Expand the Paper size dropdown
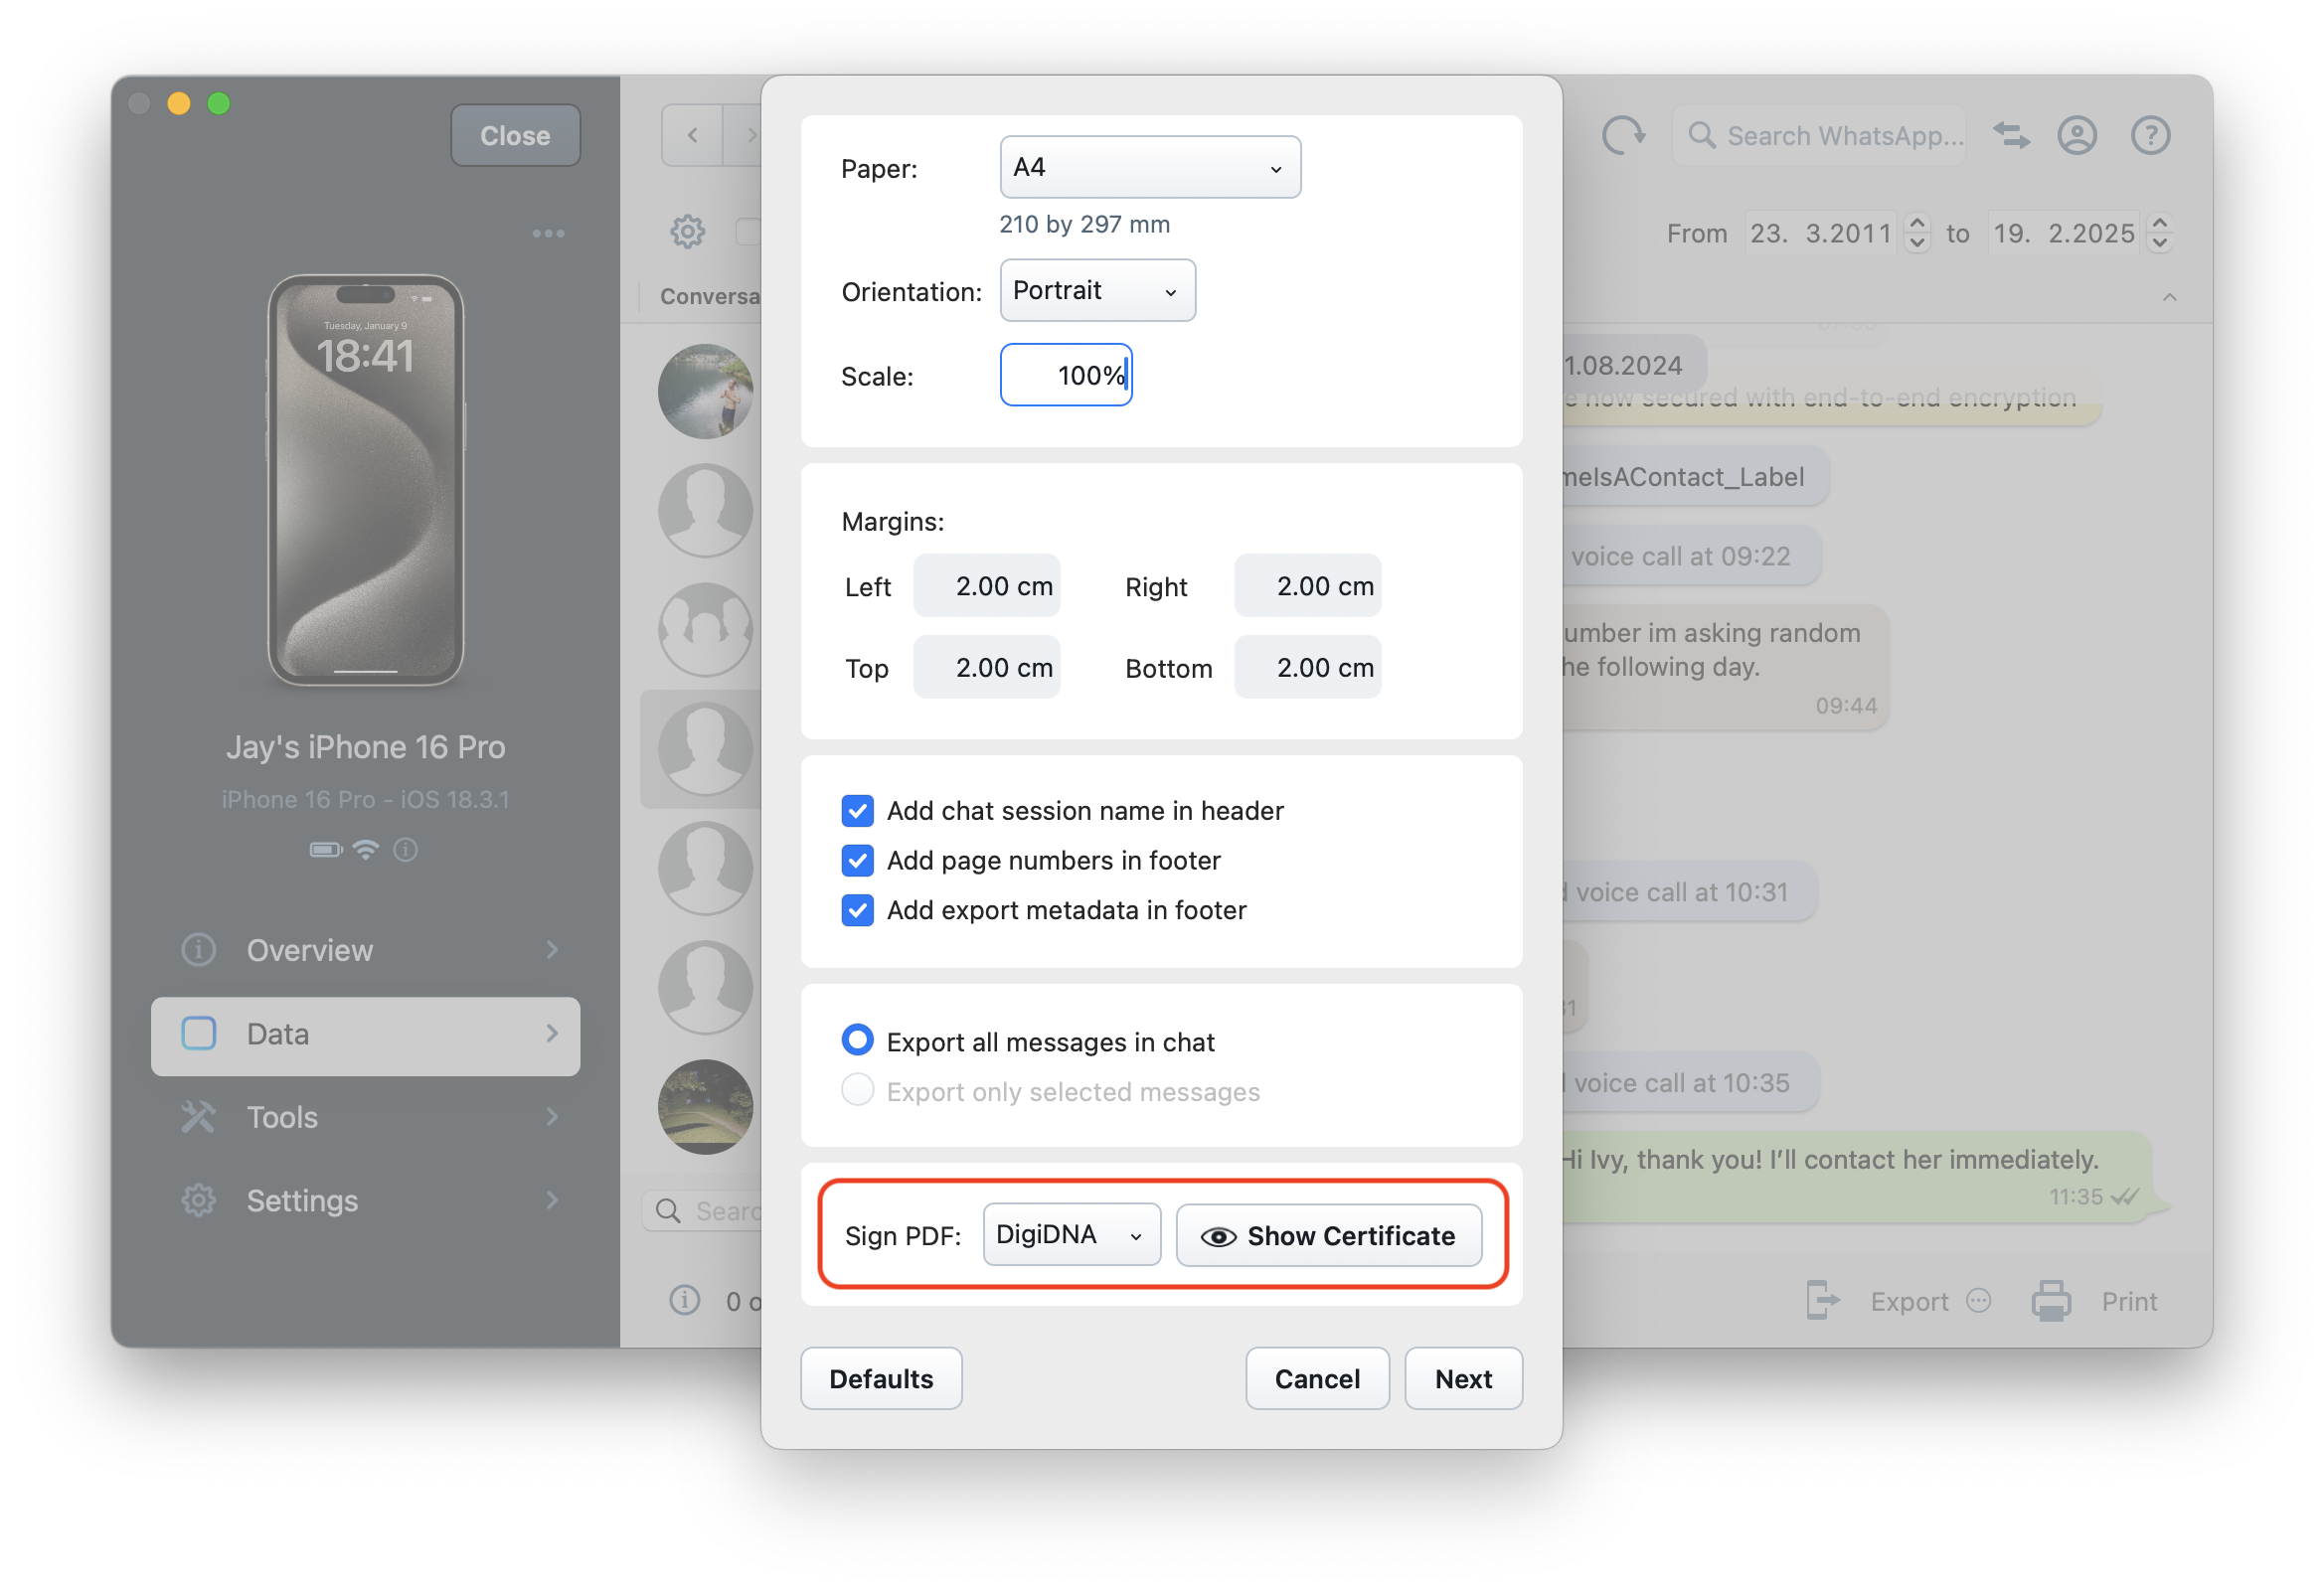 coord(1146,170)
